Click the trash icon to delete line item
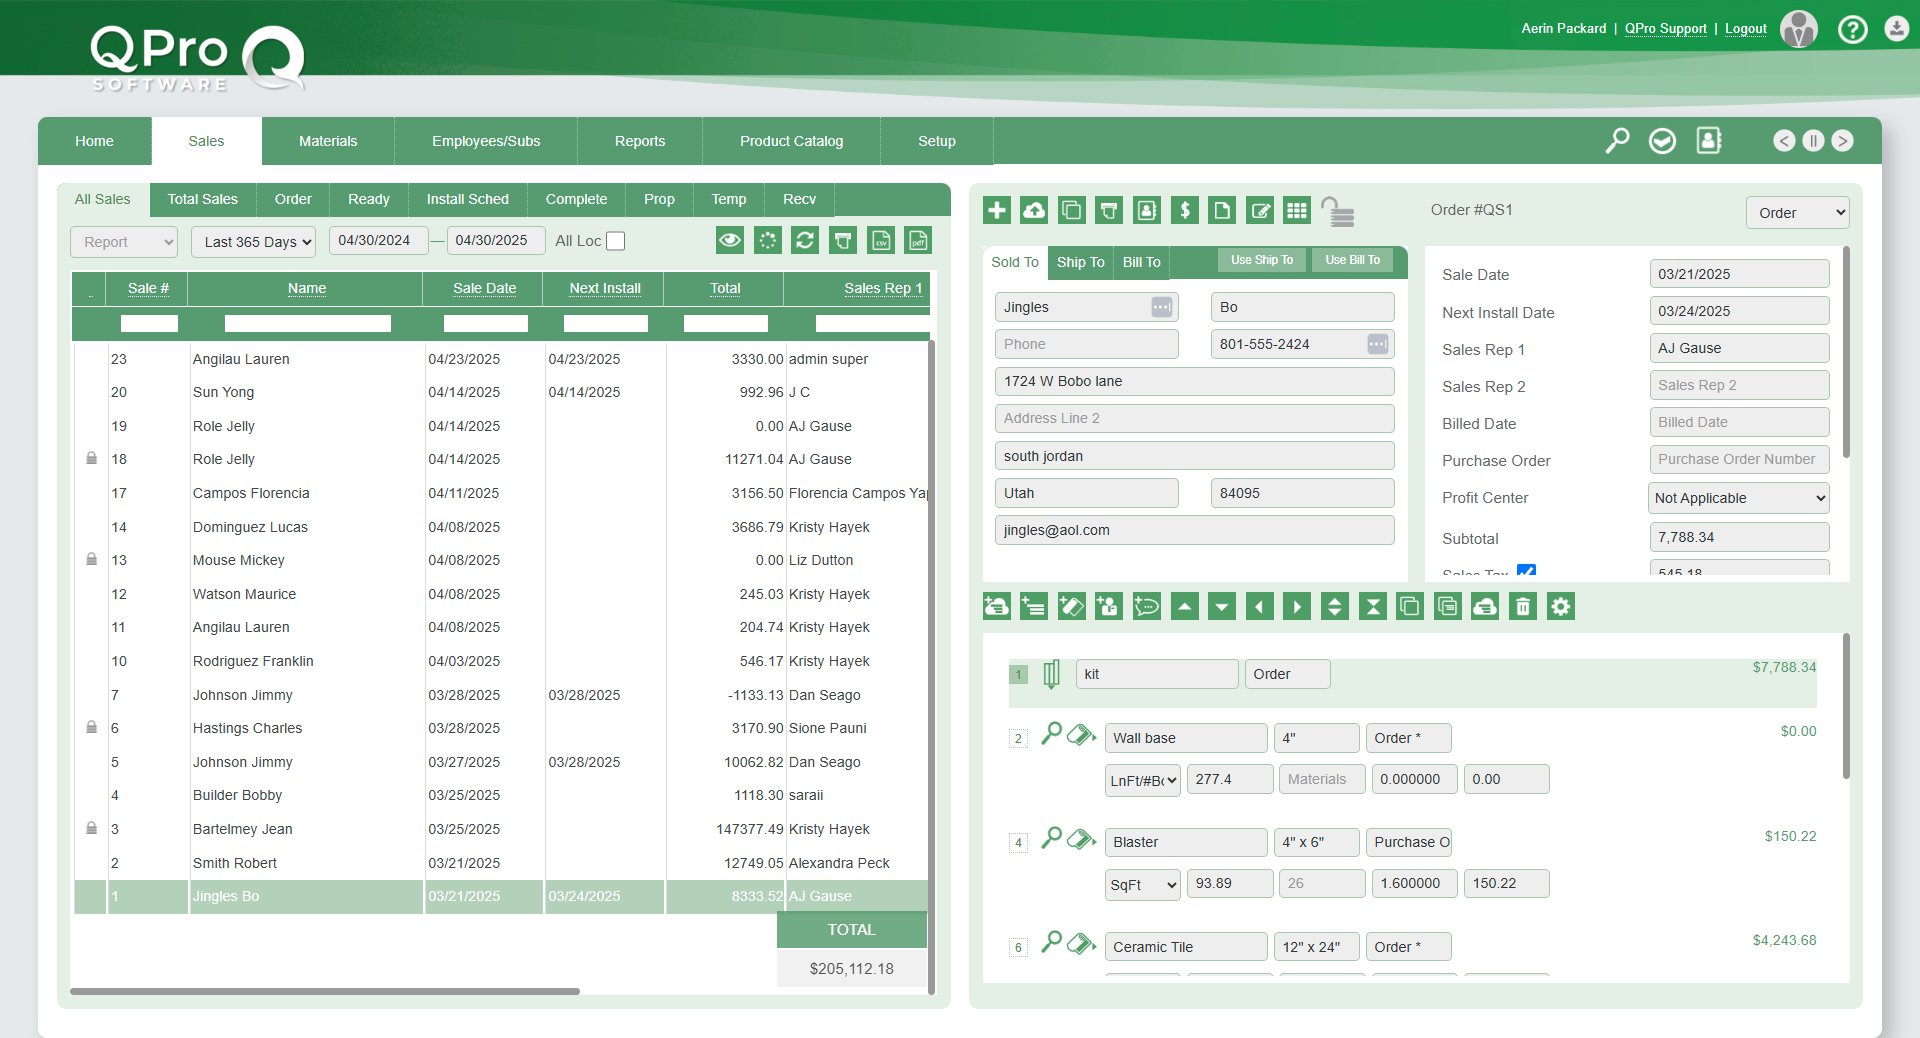 pyautogui.click(x=1523, y=607)
